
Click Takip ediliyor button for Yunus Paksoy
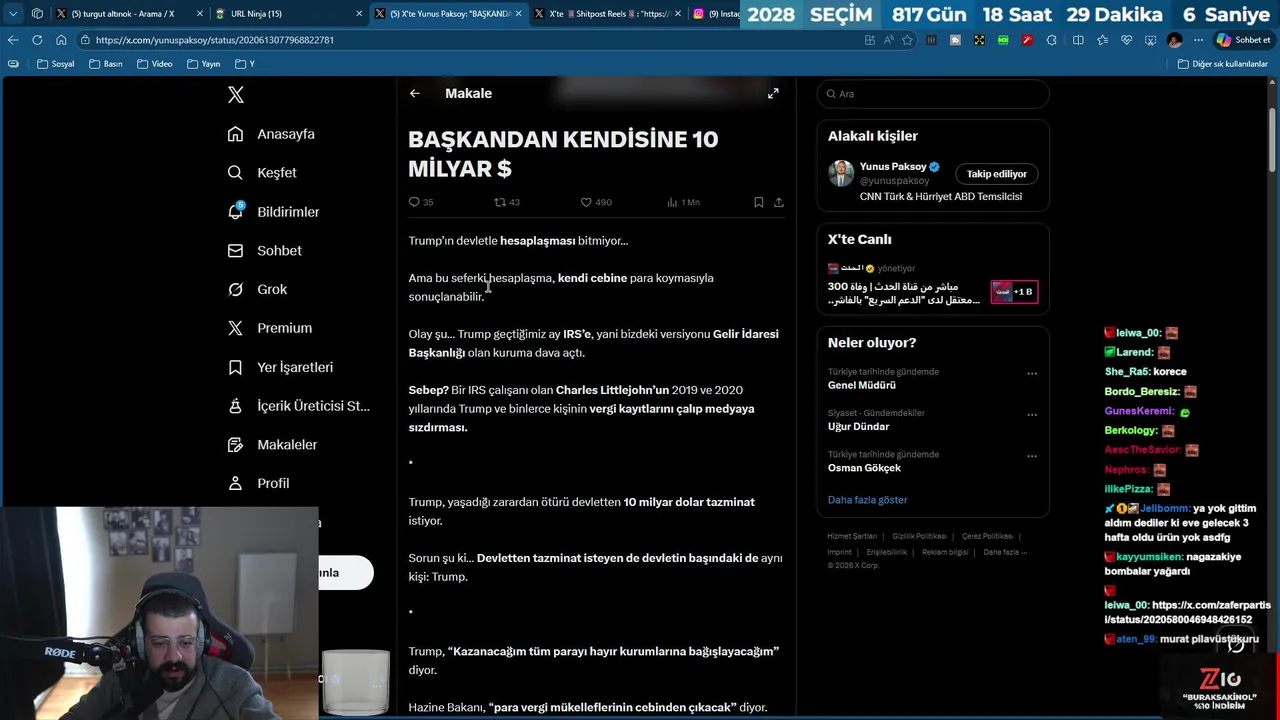click(997, 174)
